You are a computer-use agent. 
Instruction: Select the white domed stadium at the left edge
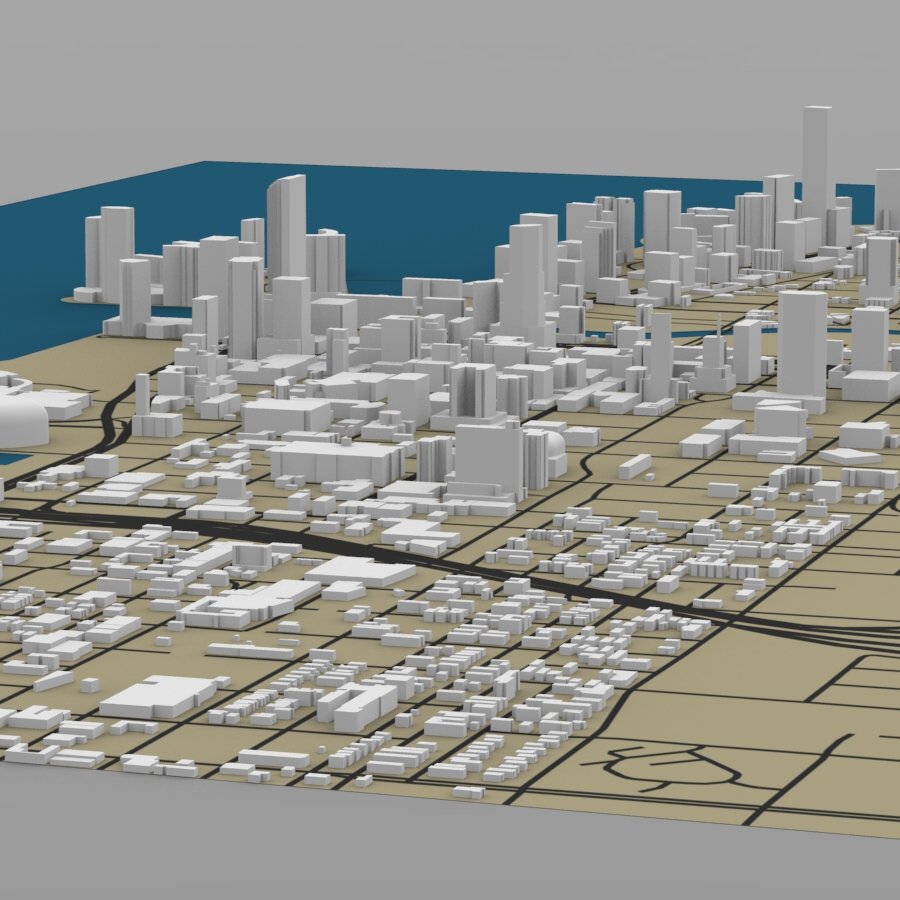pyautogui.click(x=22, y=420)
